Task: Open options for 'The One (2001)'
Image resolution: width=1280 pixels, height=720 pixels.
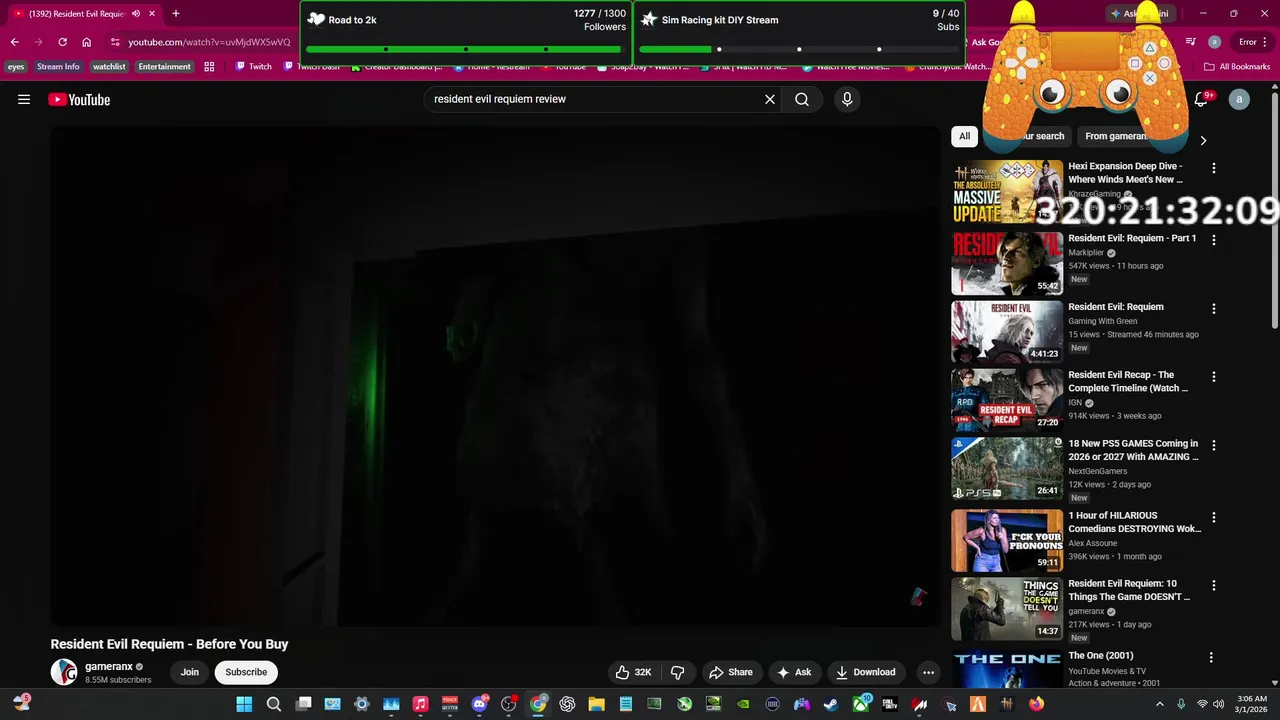Action: [x=1211, y=658]
